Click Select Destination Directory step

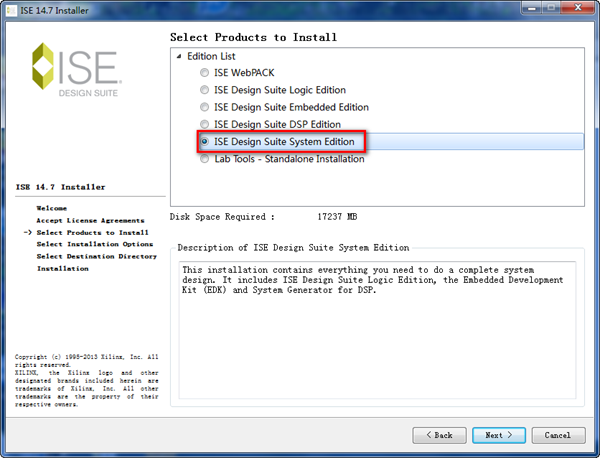96,256
